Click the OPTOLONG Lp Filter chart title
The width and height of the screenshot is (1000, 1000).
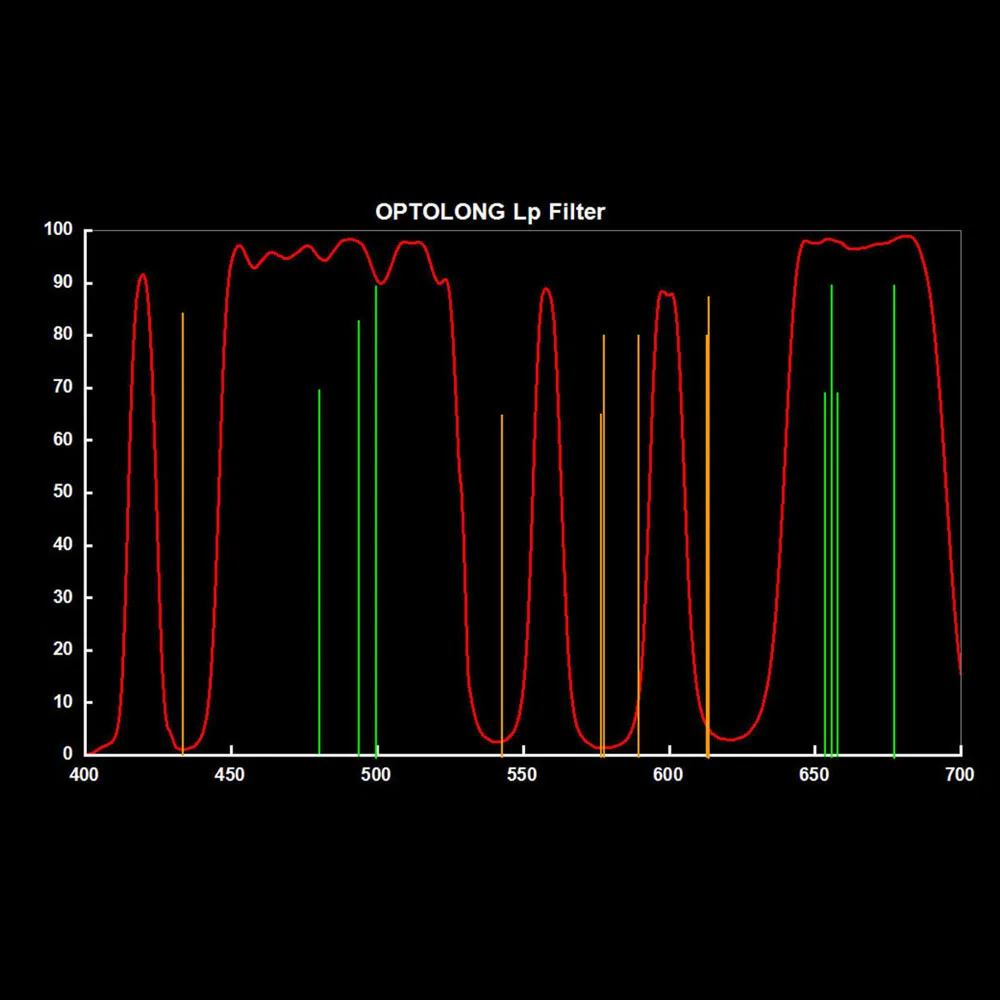[490, 212]
